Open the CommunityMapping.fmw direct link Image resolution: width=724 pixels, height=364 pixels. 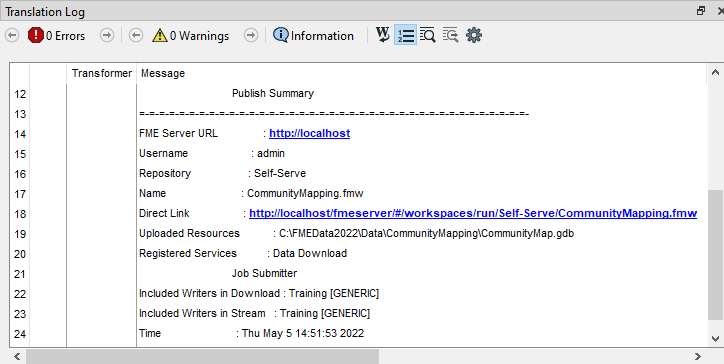click(473, 213)
